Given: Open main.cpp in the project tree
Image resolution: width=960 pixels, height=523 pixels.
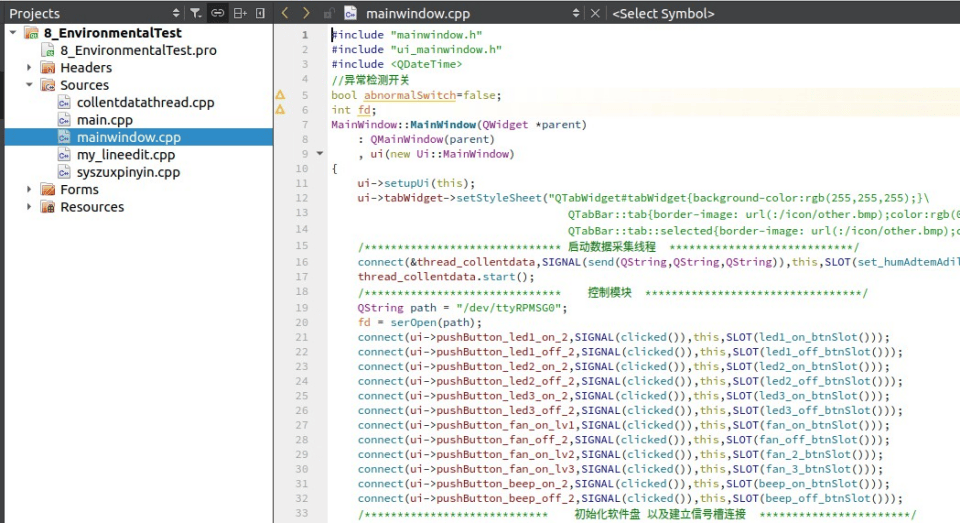Looking at the screenshot, I should [104, 120].
